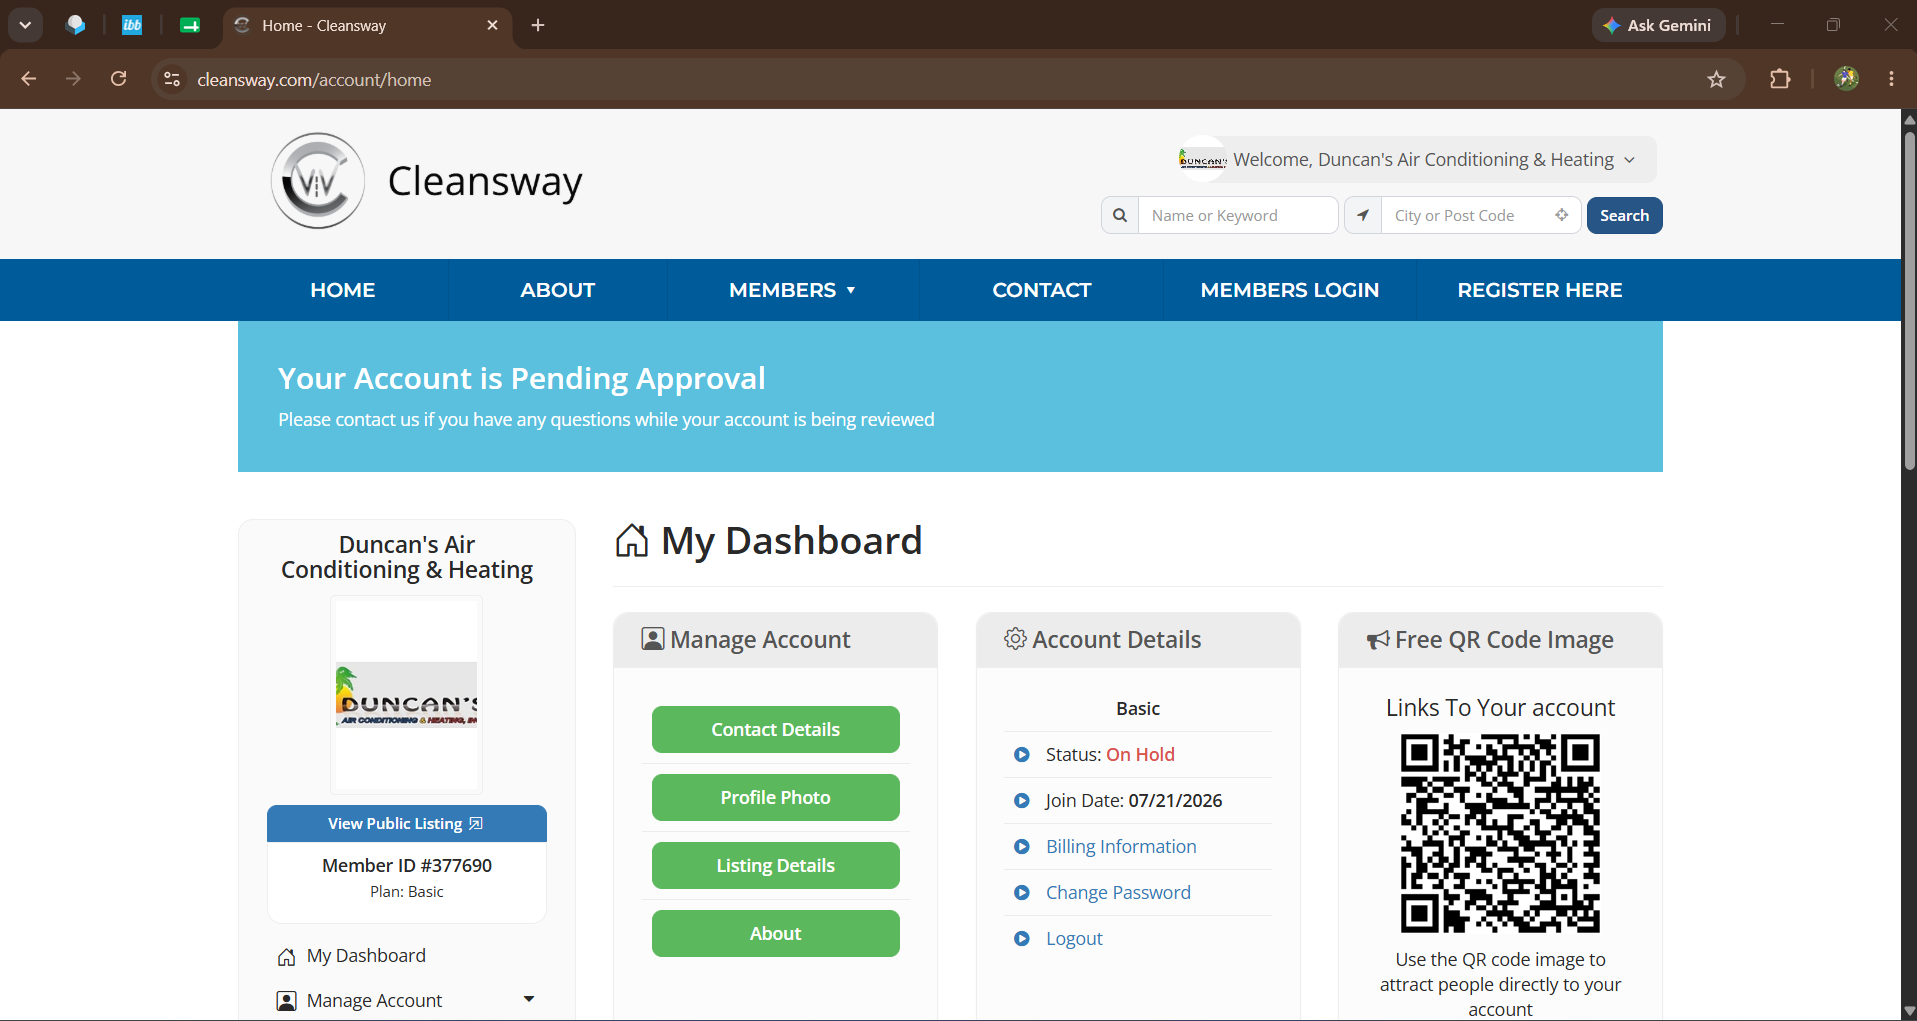
Task: Click the sidebar My Dashboard link text
Action: coord(366,956)
